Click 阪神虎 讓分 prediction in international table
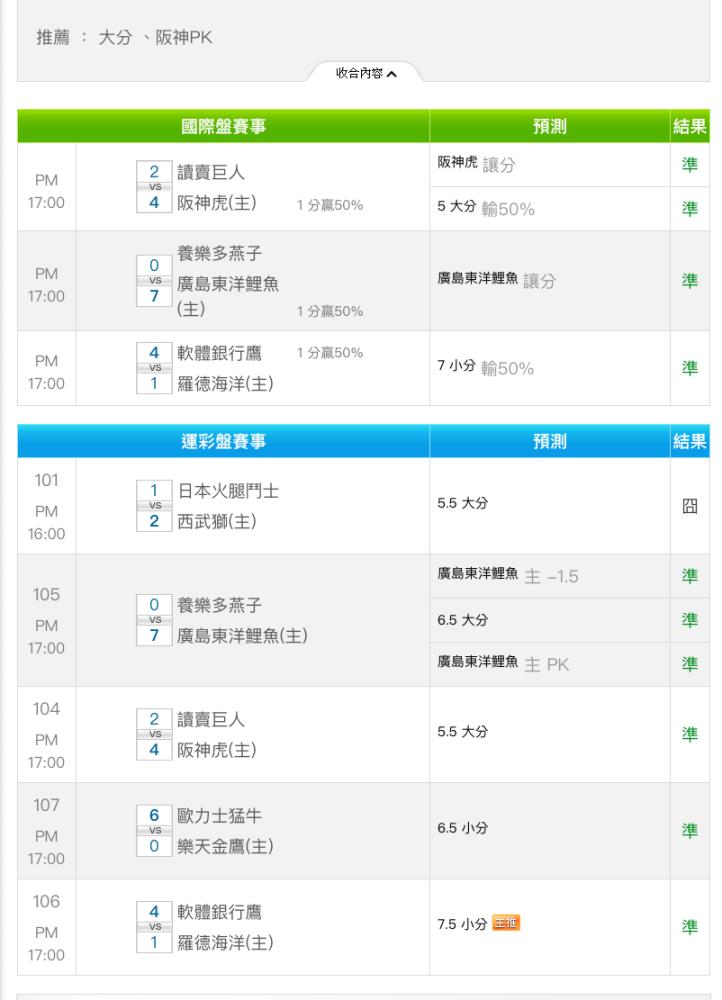This screenshot has height=1000, width=722. [x=476, y=164]
